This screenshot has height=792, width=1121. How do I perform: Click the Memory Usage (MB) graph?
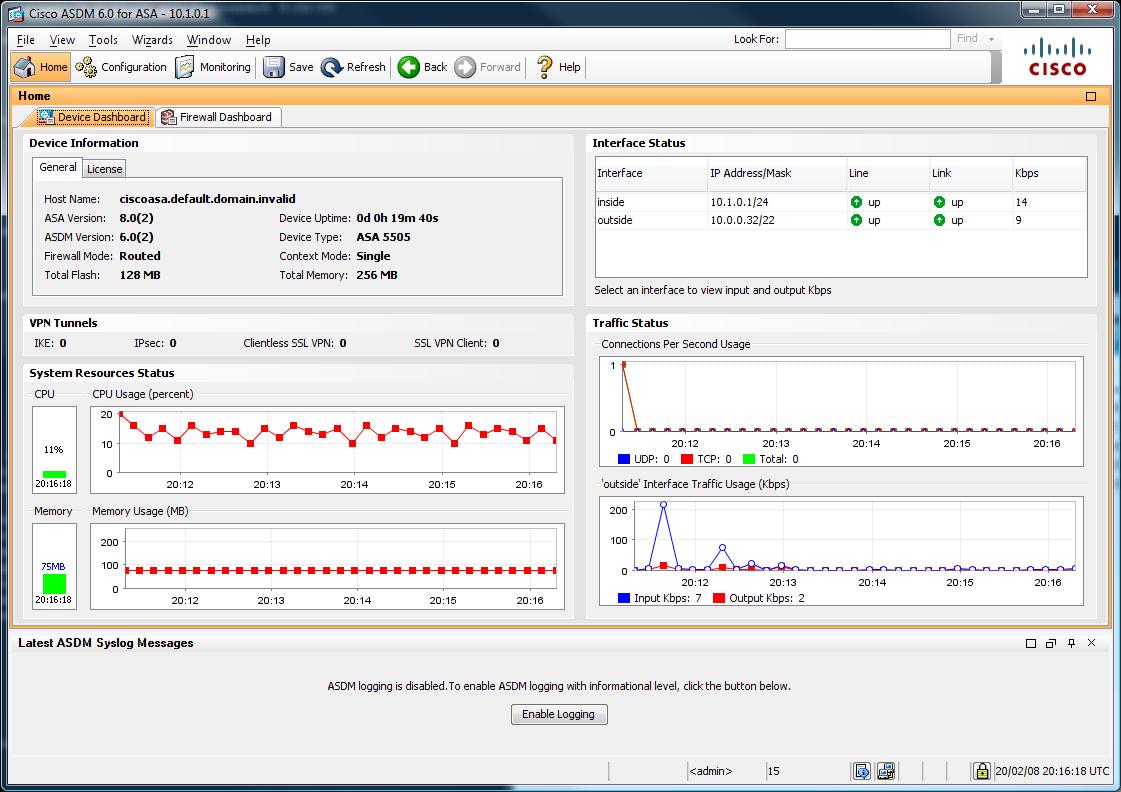[x=327, y=566]
